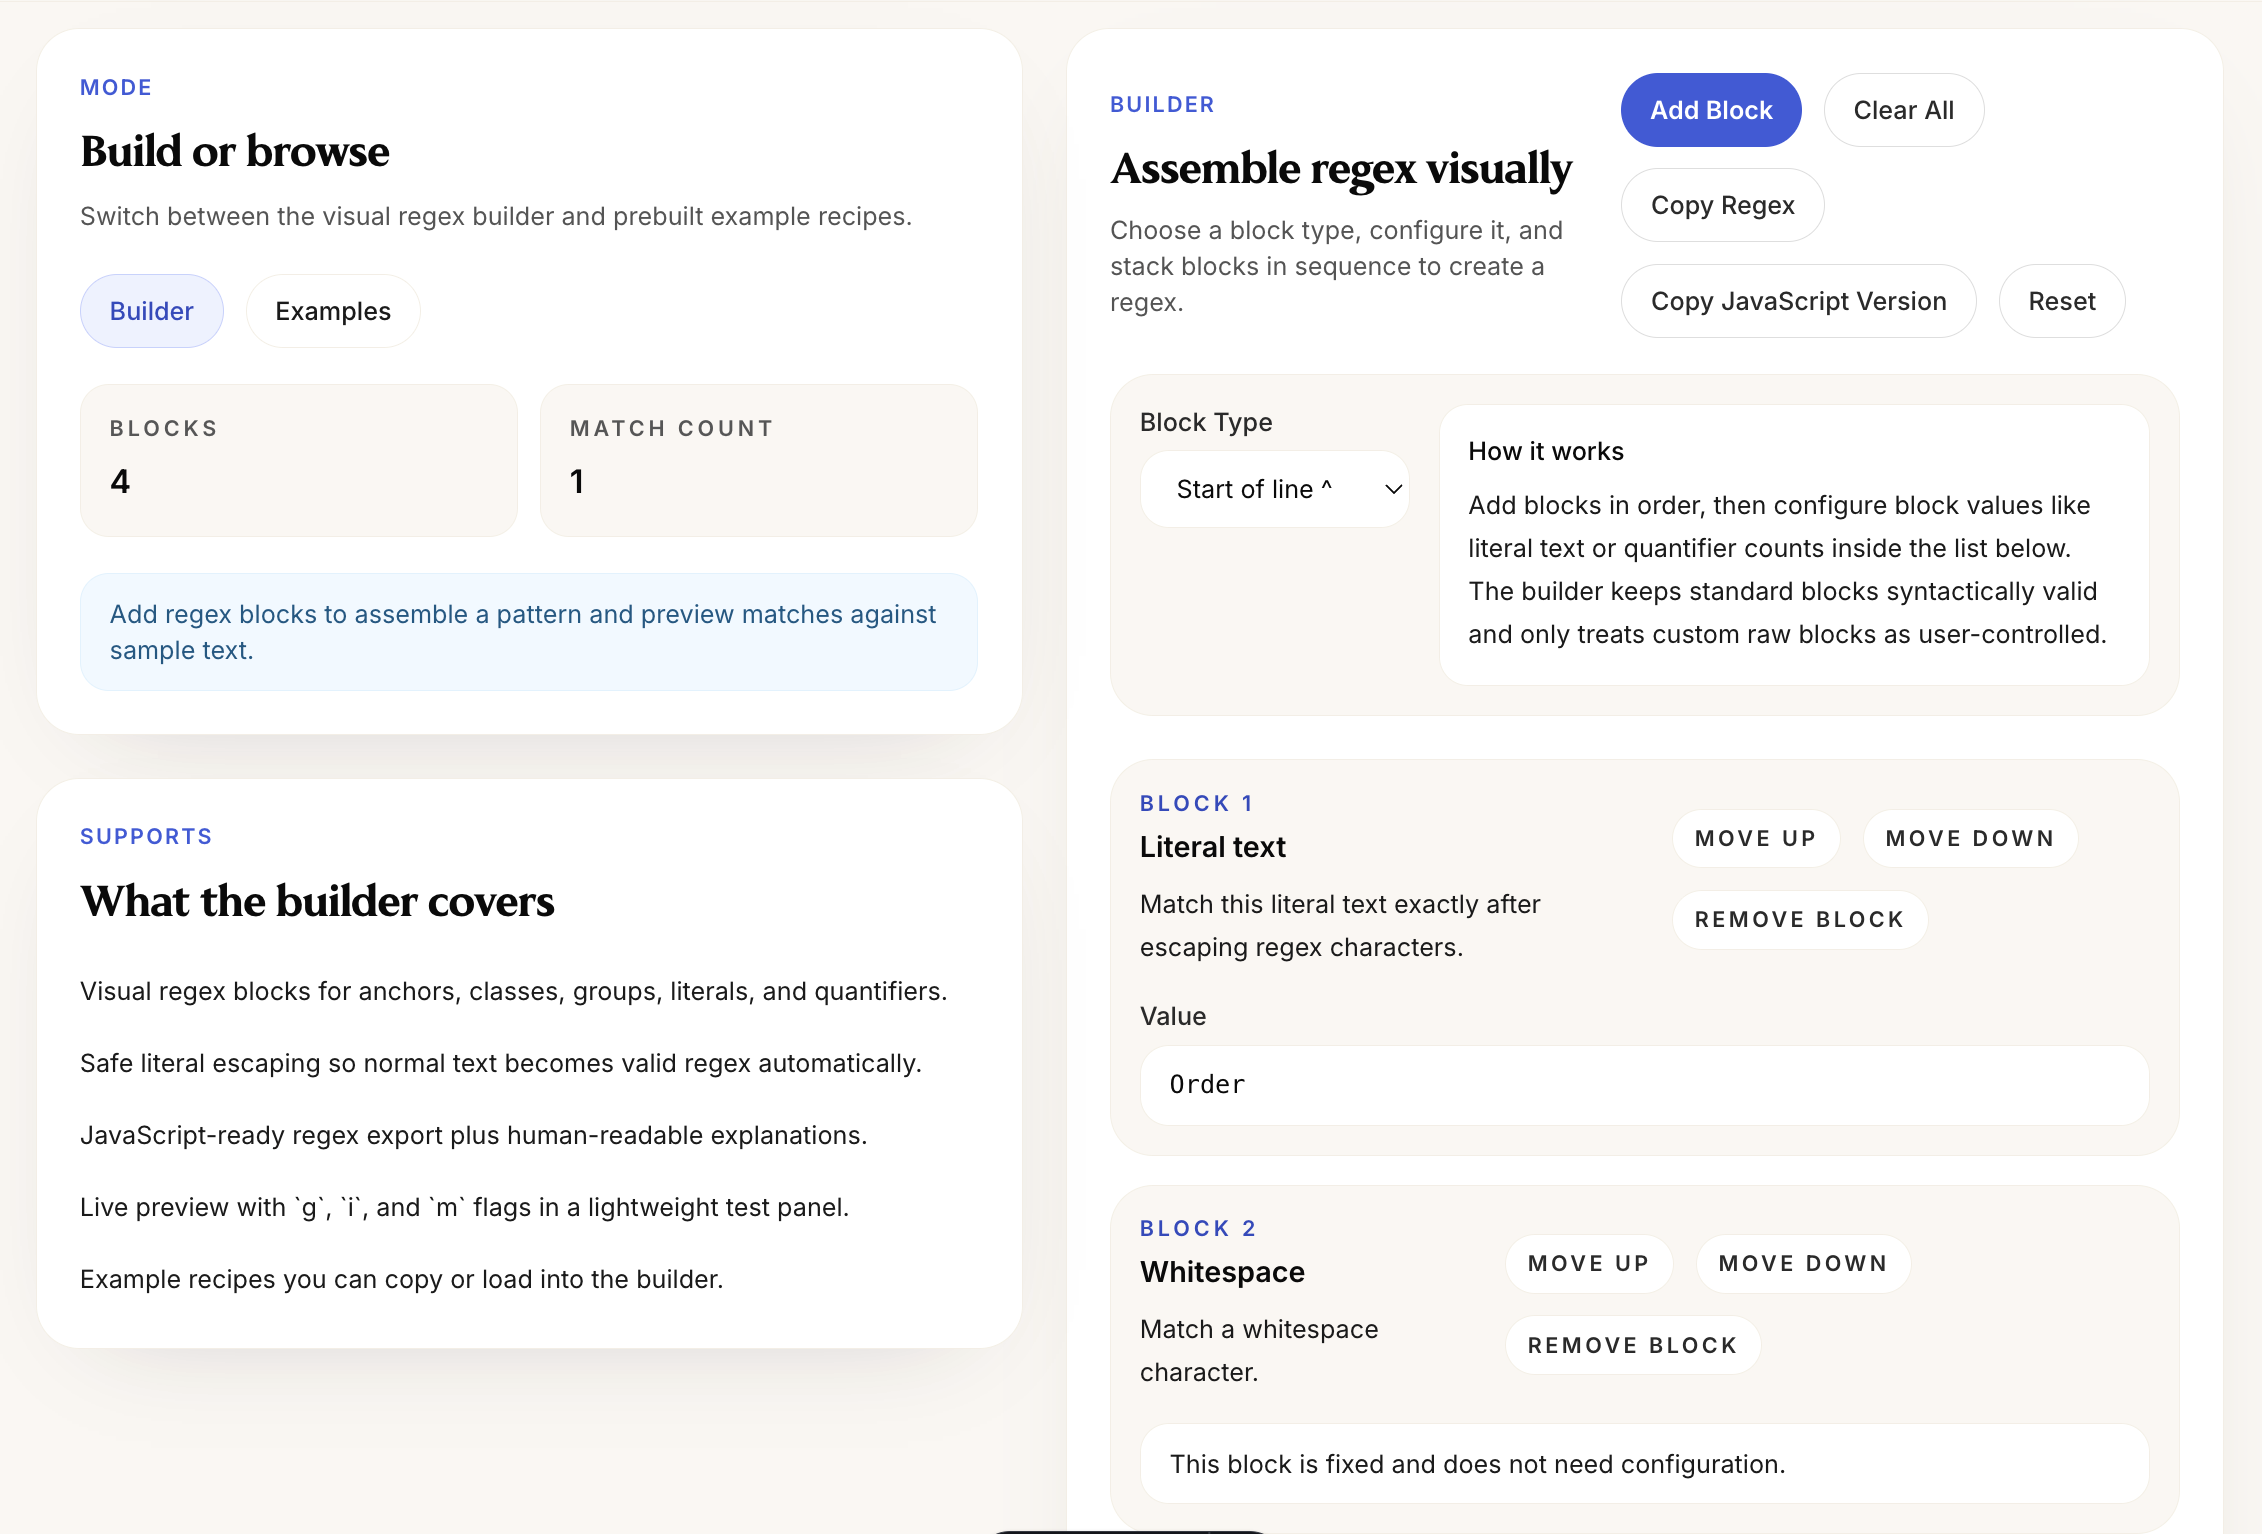Switch to the Builder mode tab
This screenshot has width=2262, height=1534.
pos(151,311)
